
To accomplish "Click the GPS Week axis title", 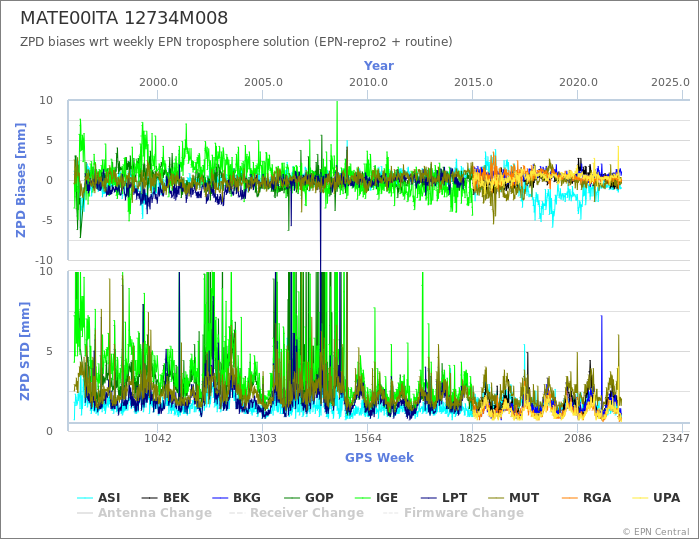I will point(379,457).
